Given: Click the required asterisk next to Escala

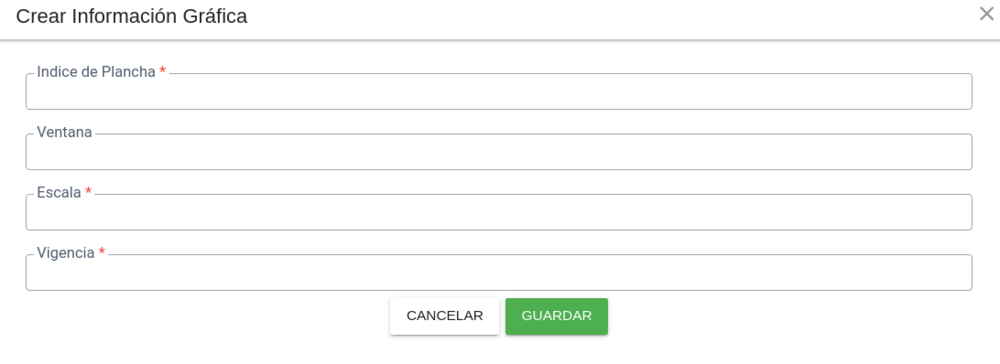Looking at the screenshot, I should click(x=89, y=191).
